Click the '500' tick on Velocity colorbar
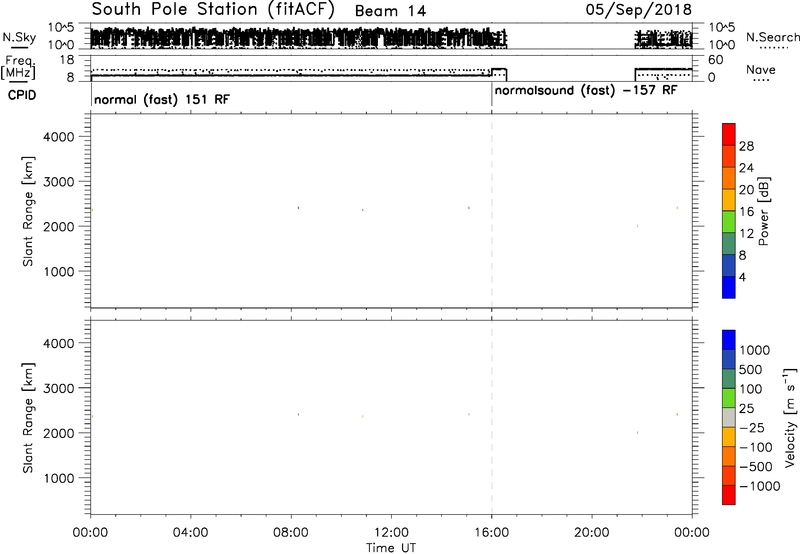 coord(752,370)
